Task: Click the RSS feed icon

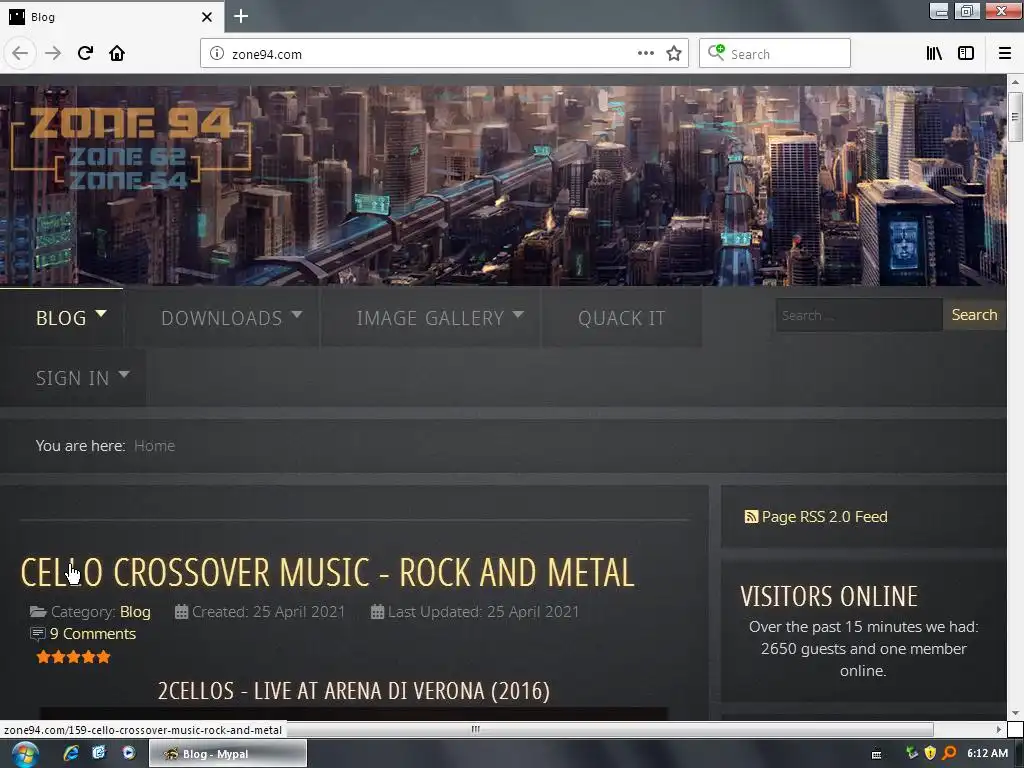Action: click(751, 517)
